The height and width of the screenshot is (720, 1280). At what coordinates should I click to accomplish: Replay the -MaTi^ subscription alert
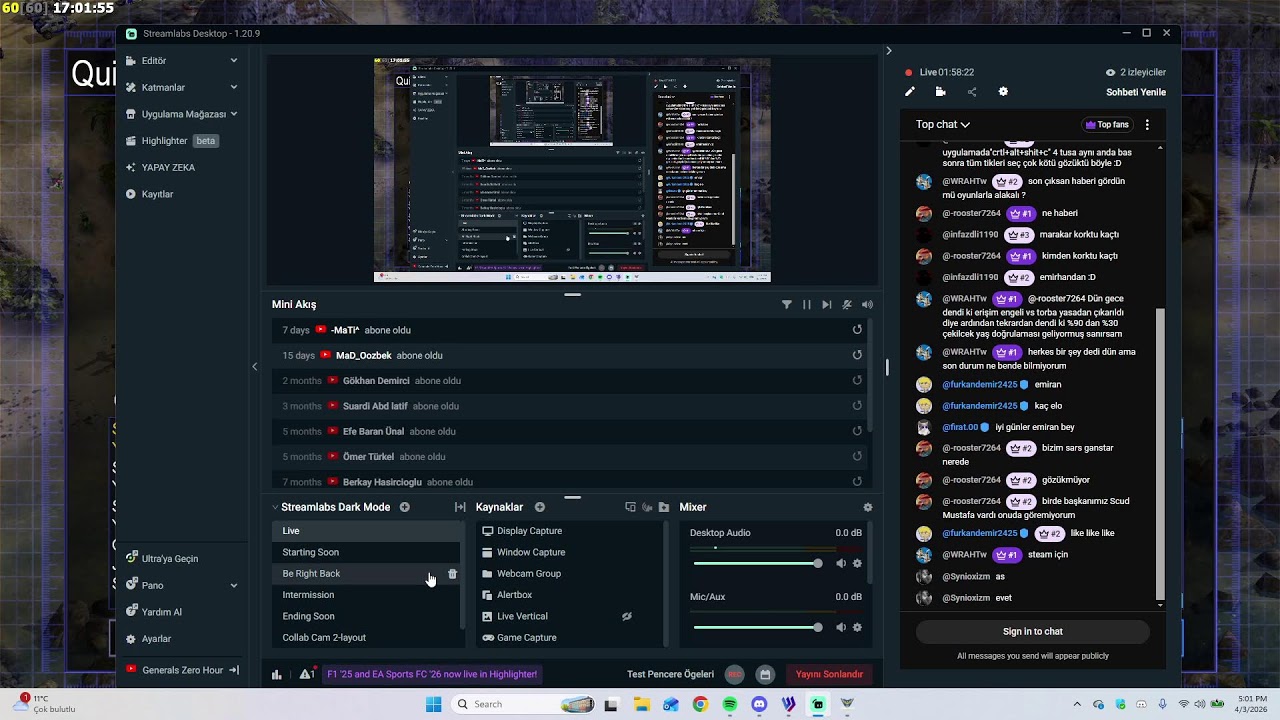[x=857, y=330]
